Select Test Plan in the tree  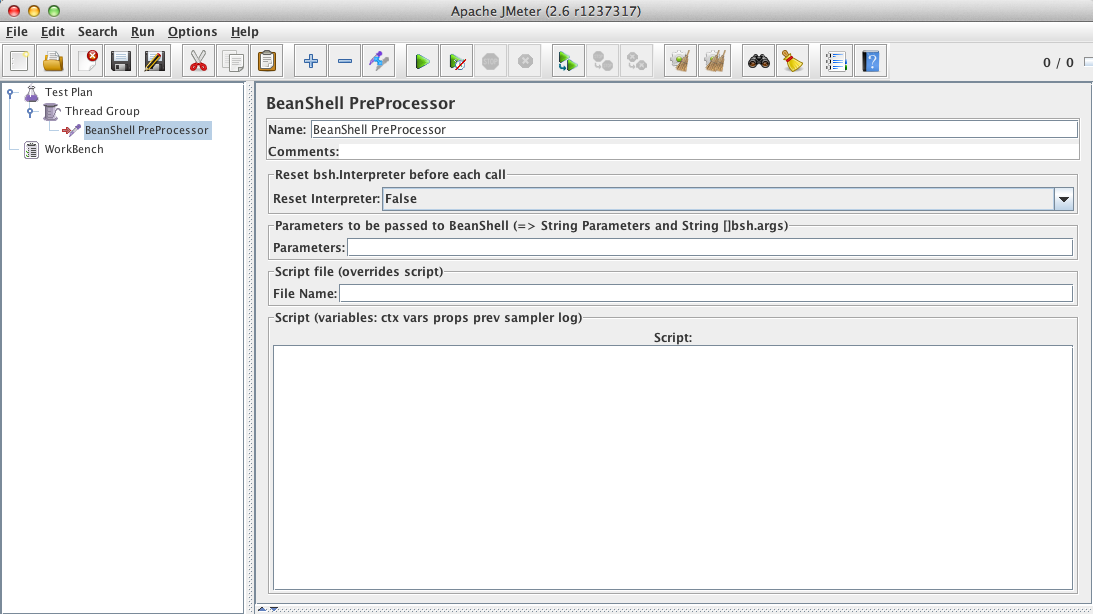(x=68, y=92)
